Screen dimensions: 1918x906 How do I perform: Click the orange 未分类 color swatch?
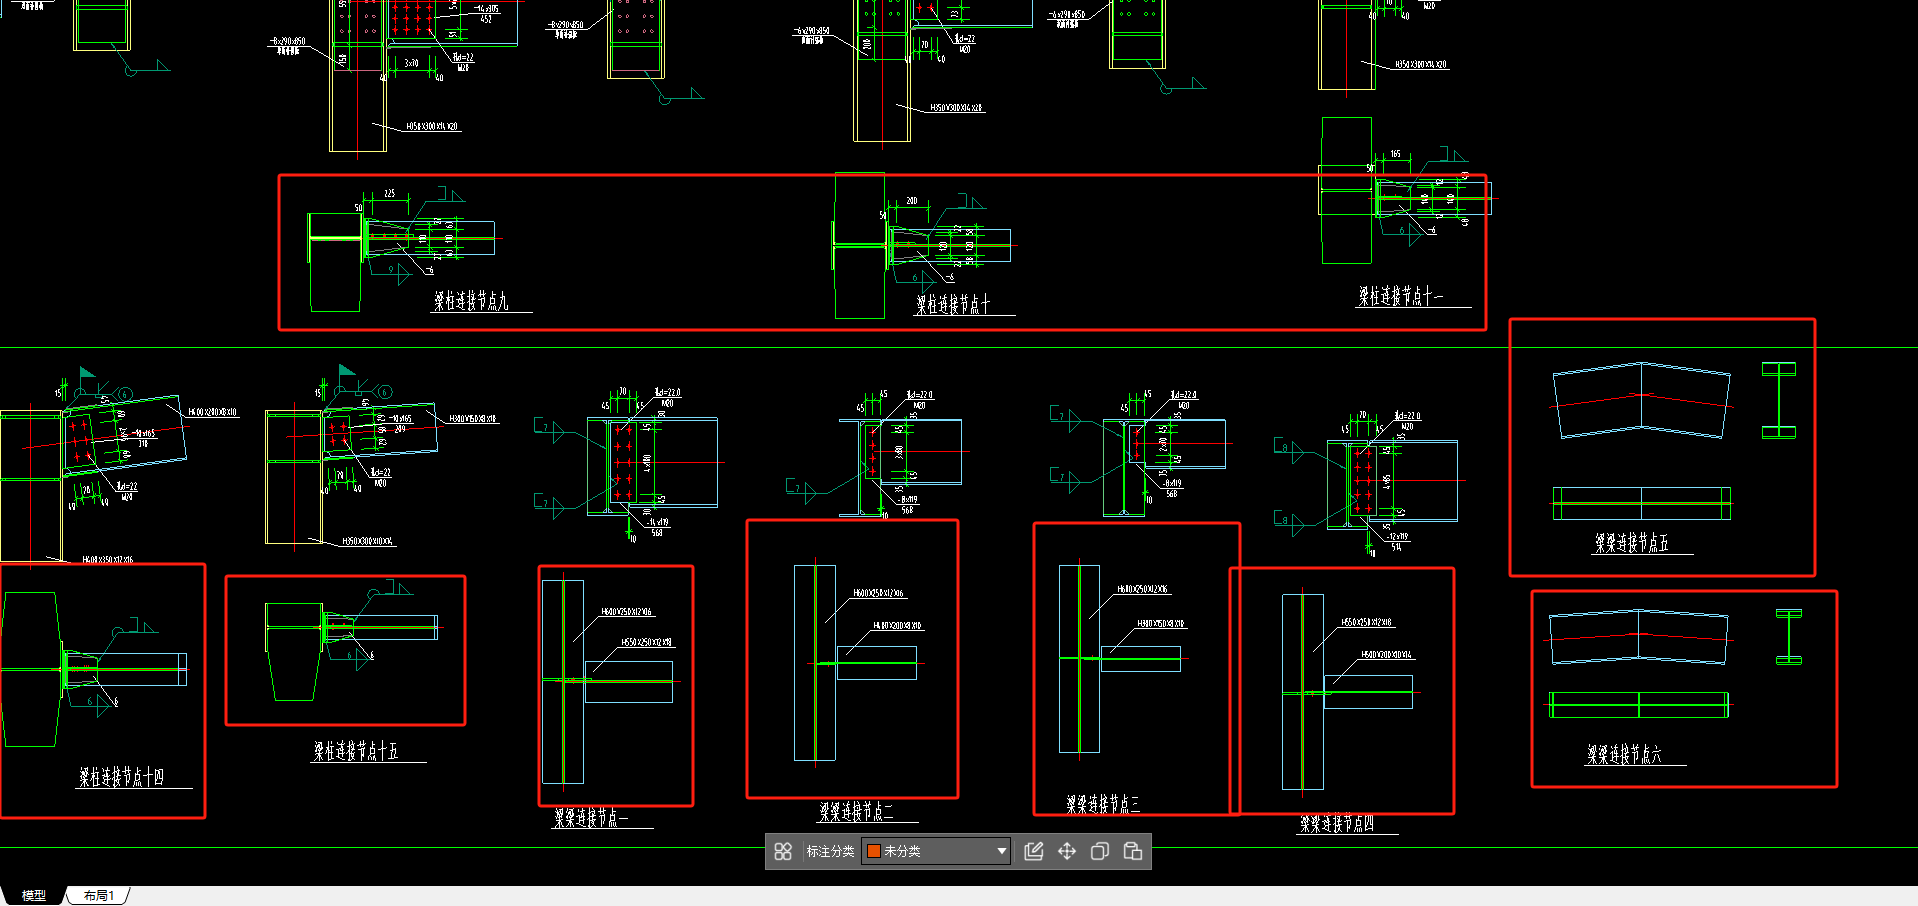873,851
